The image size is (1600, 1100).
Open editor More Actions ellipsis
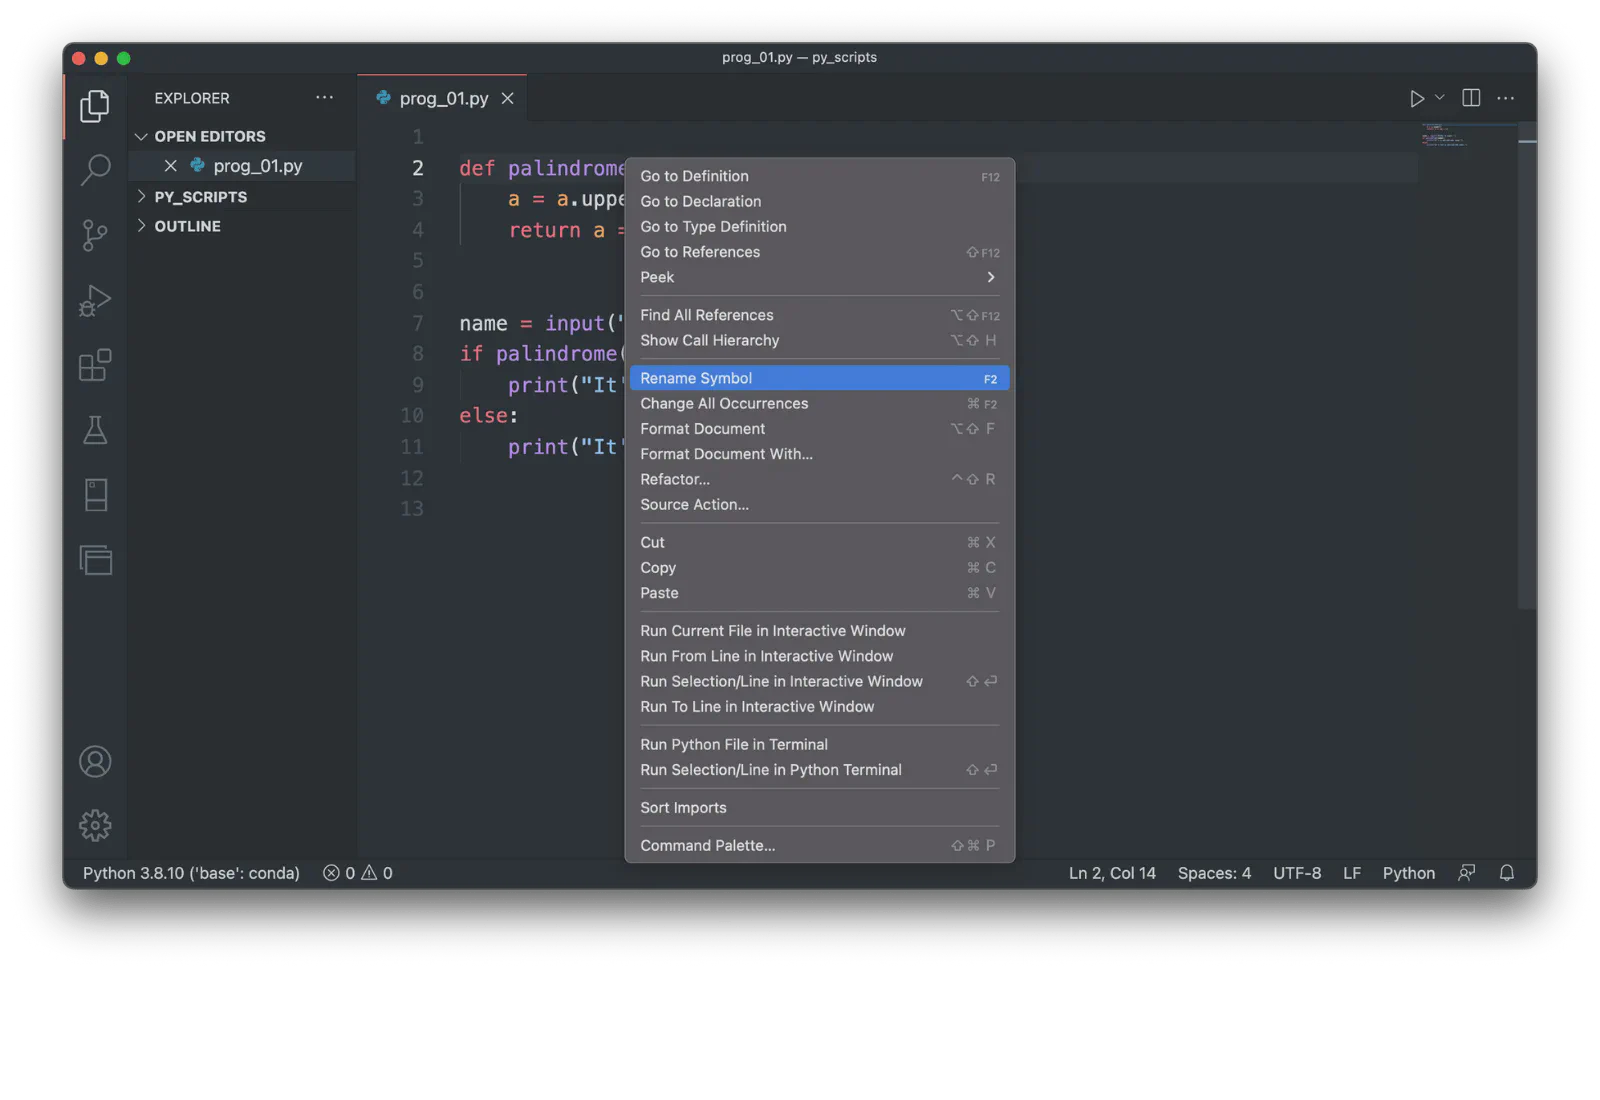click(x=1505, y=98)
